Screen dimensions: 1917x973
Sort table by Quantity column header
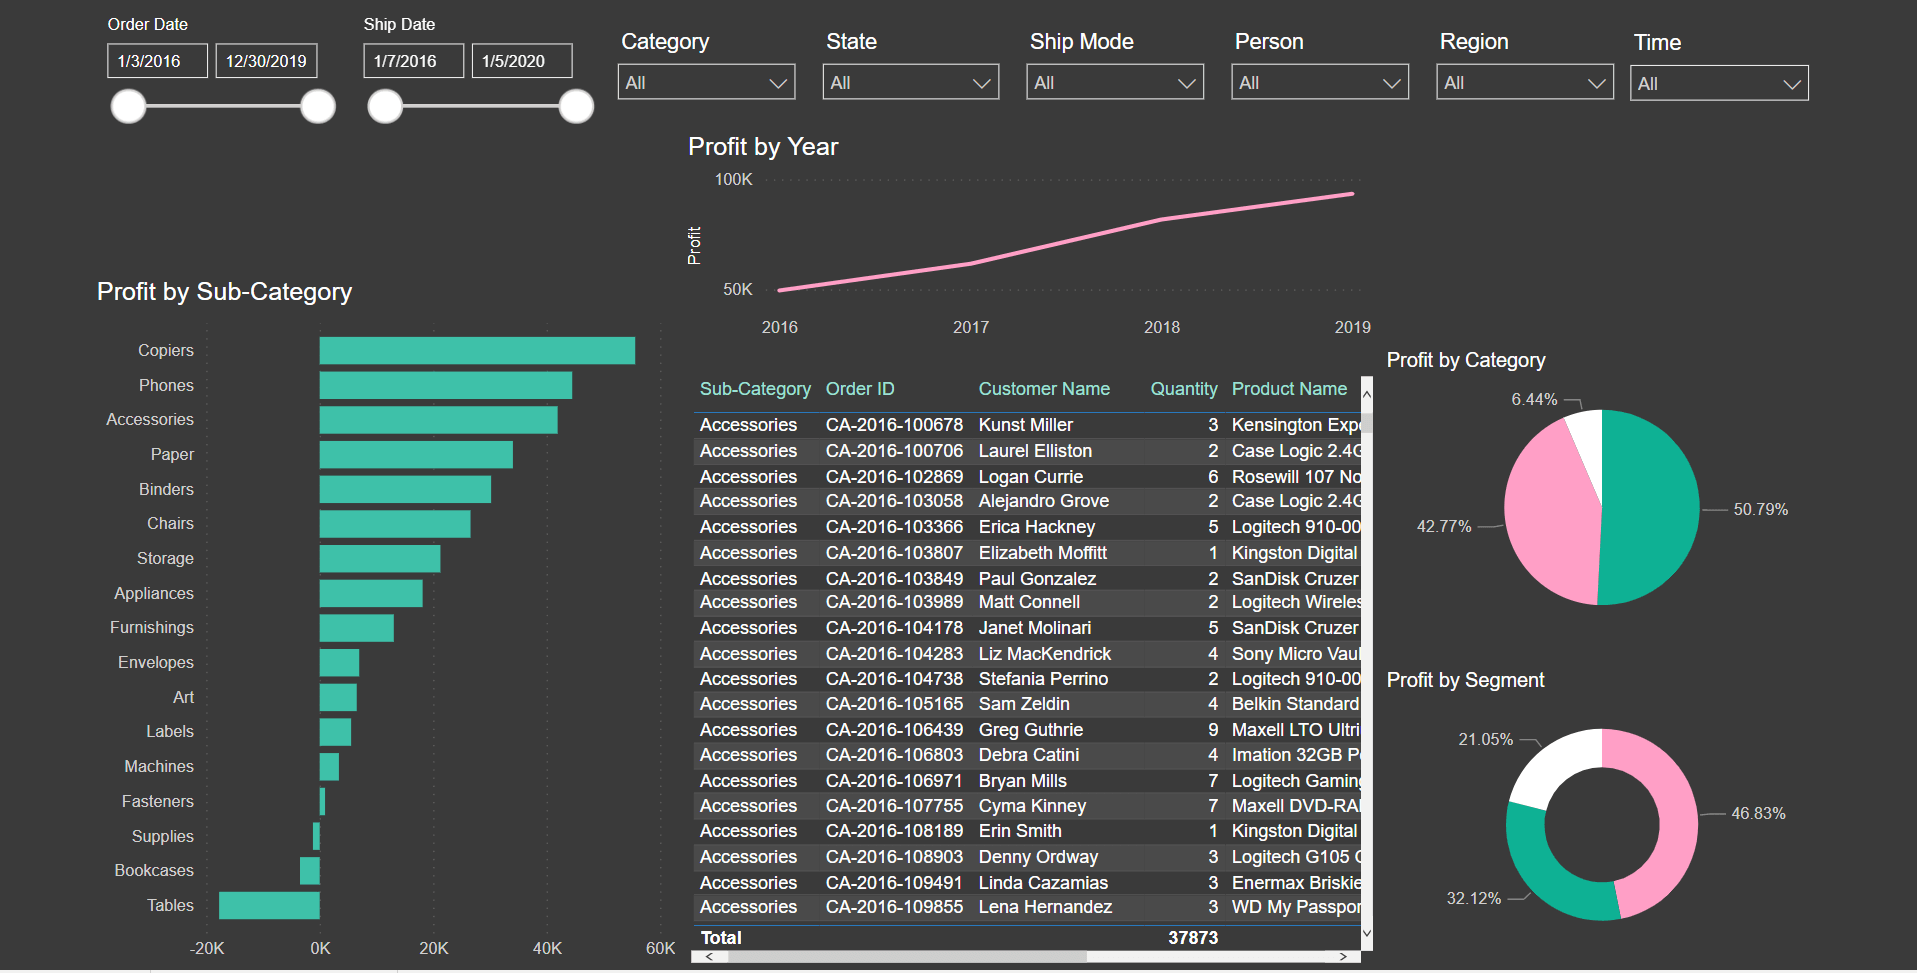[x=1184, y=389]
